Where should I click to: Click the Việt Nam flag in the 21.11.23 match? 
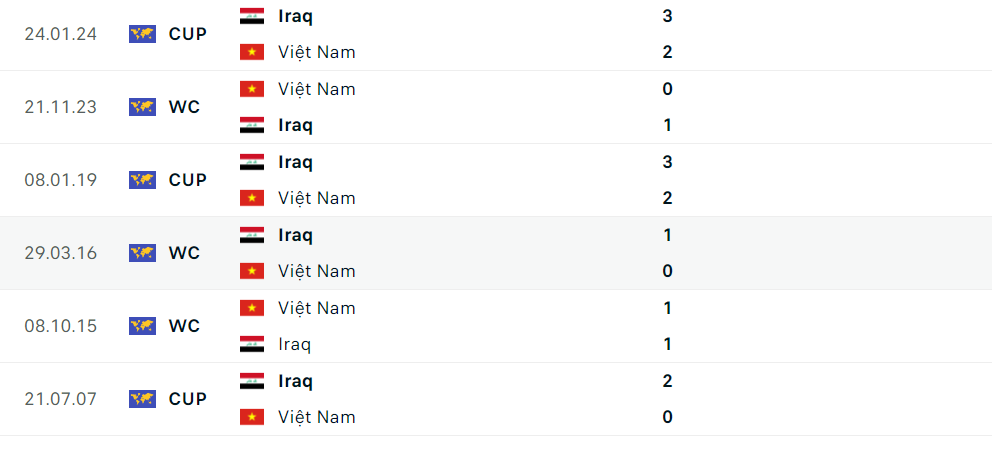[x=252, y=89]
